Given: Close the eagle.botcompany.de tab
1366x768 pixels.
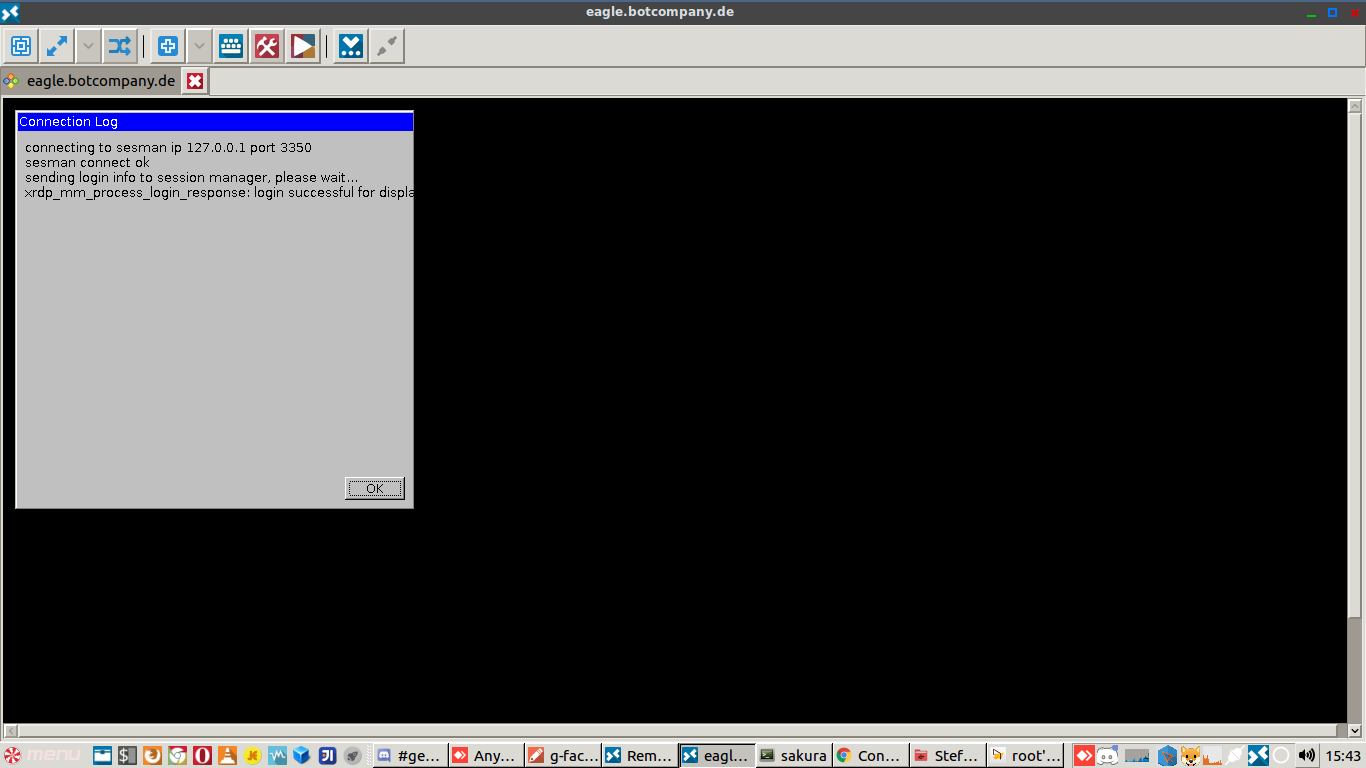Looking at the screenshot, I should pos(195,81).
